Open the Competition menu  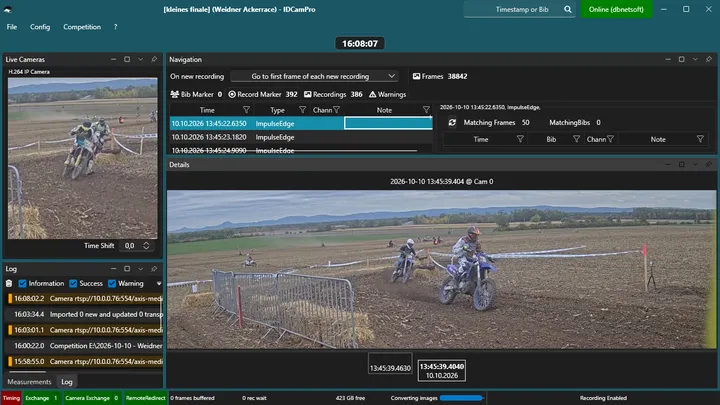(82, 27)
